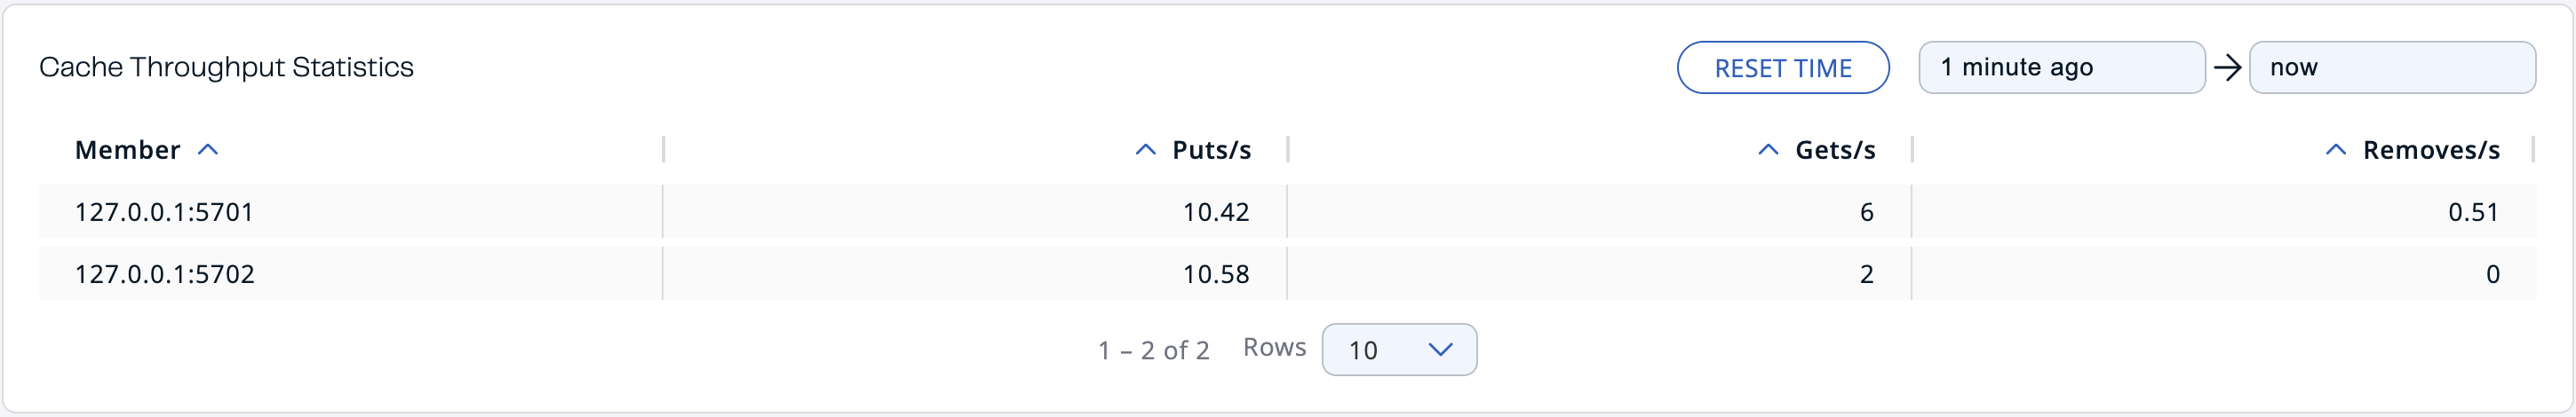The image size is (2576, 417).
Task: Click the sort arrow beside Puts/s
Action: (1145, 150)
